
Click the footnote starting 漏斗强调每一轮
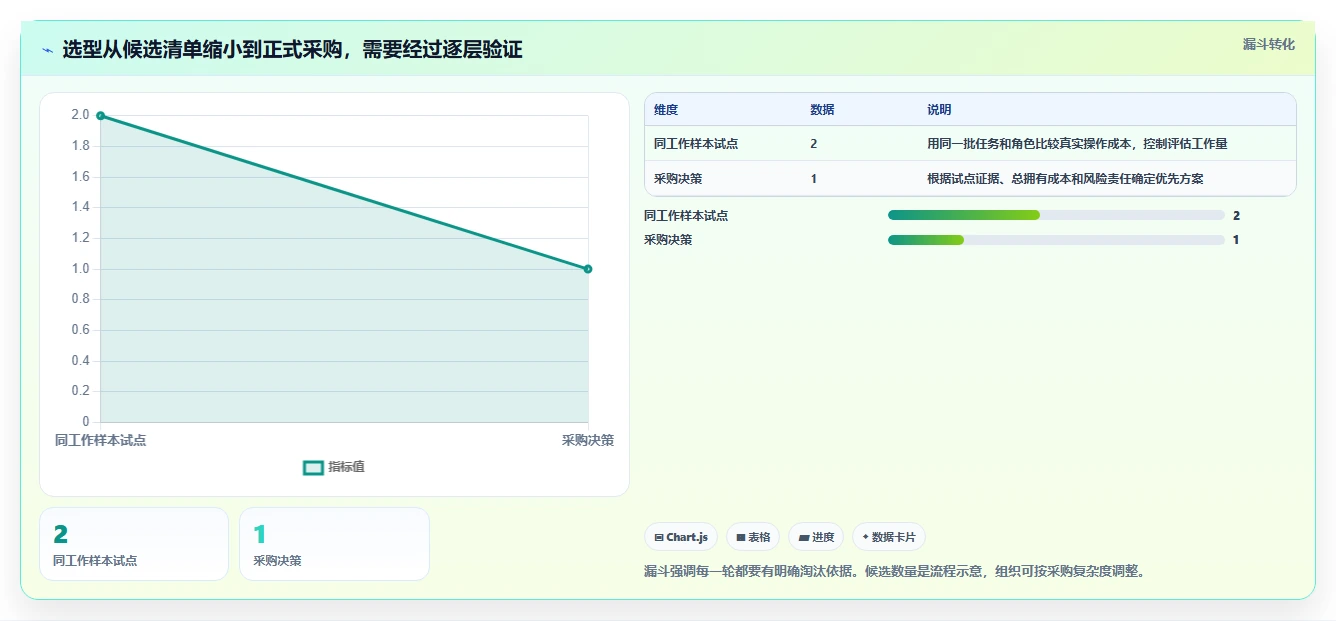pos(894,572)
